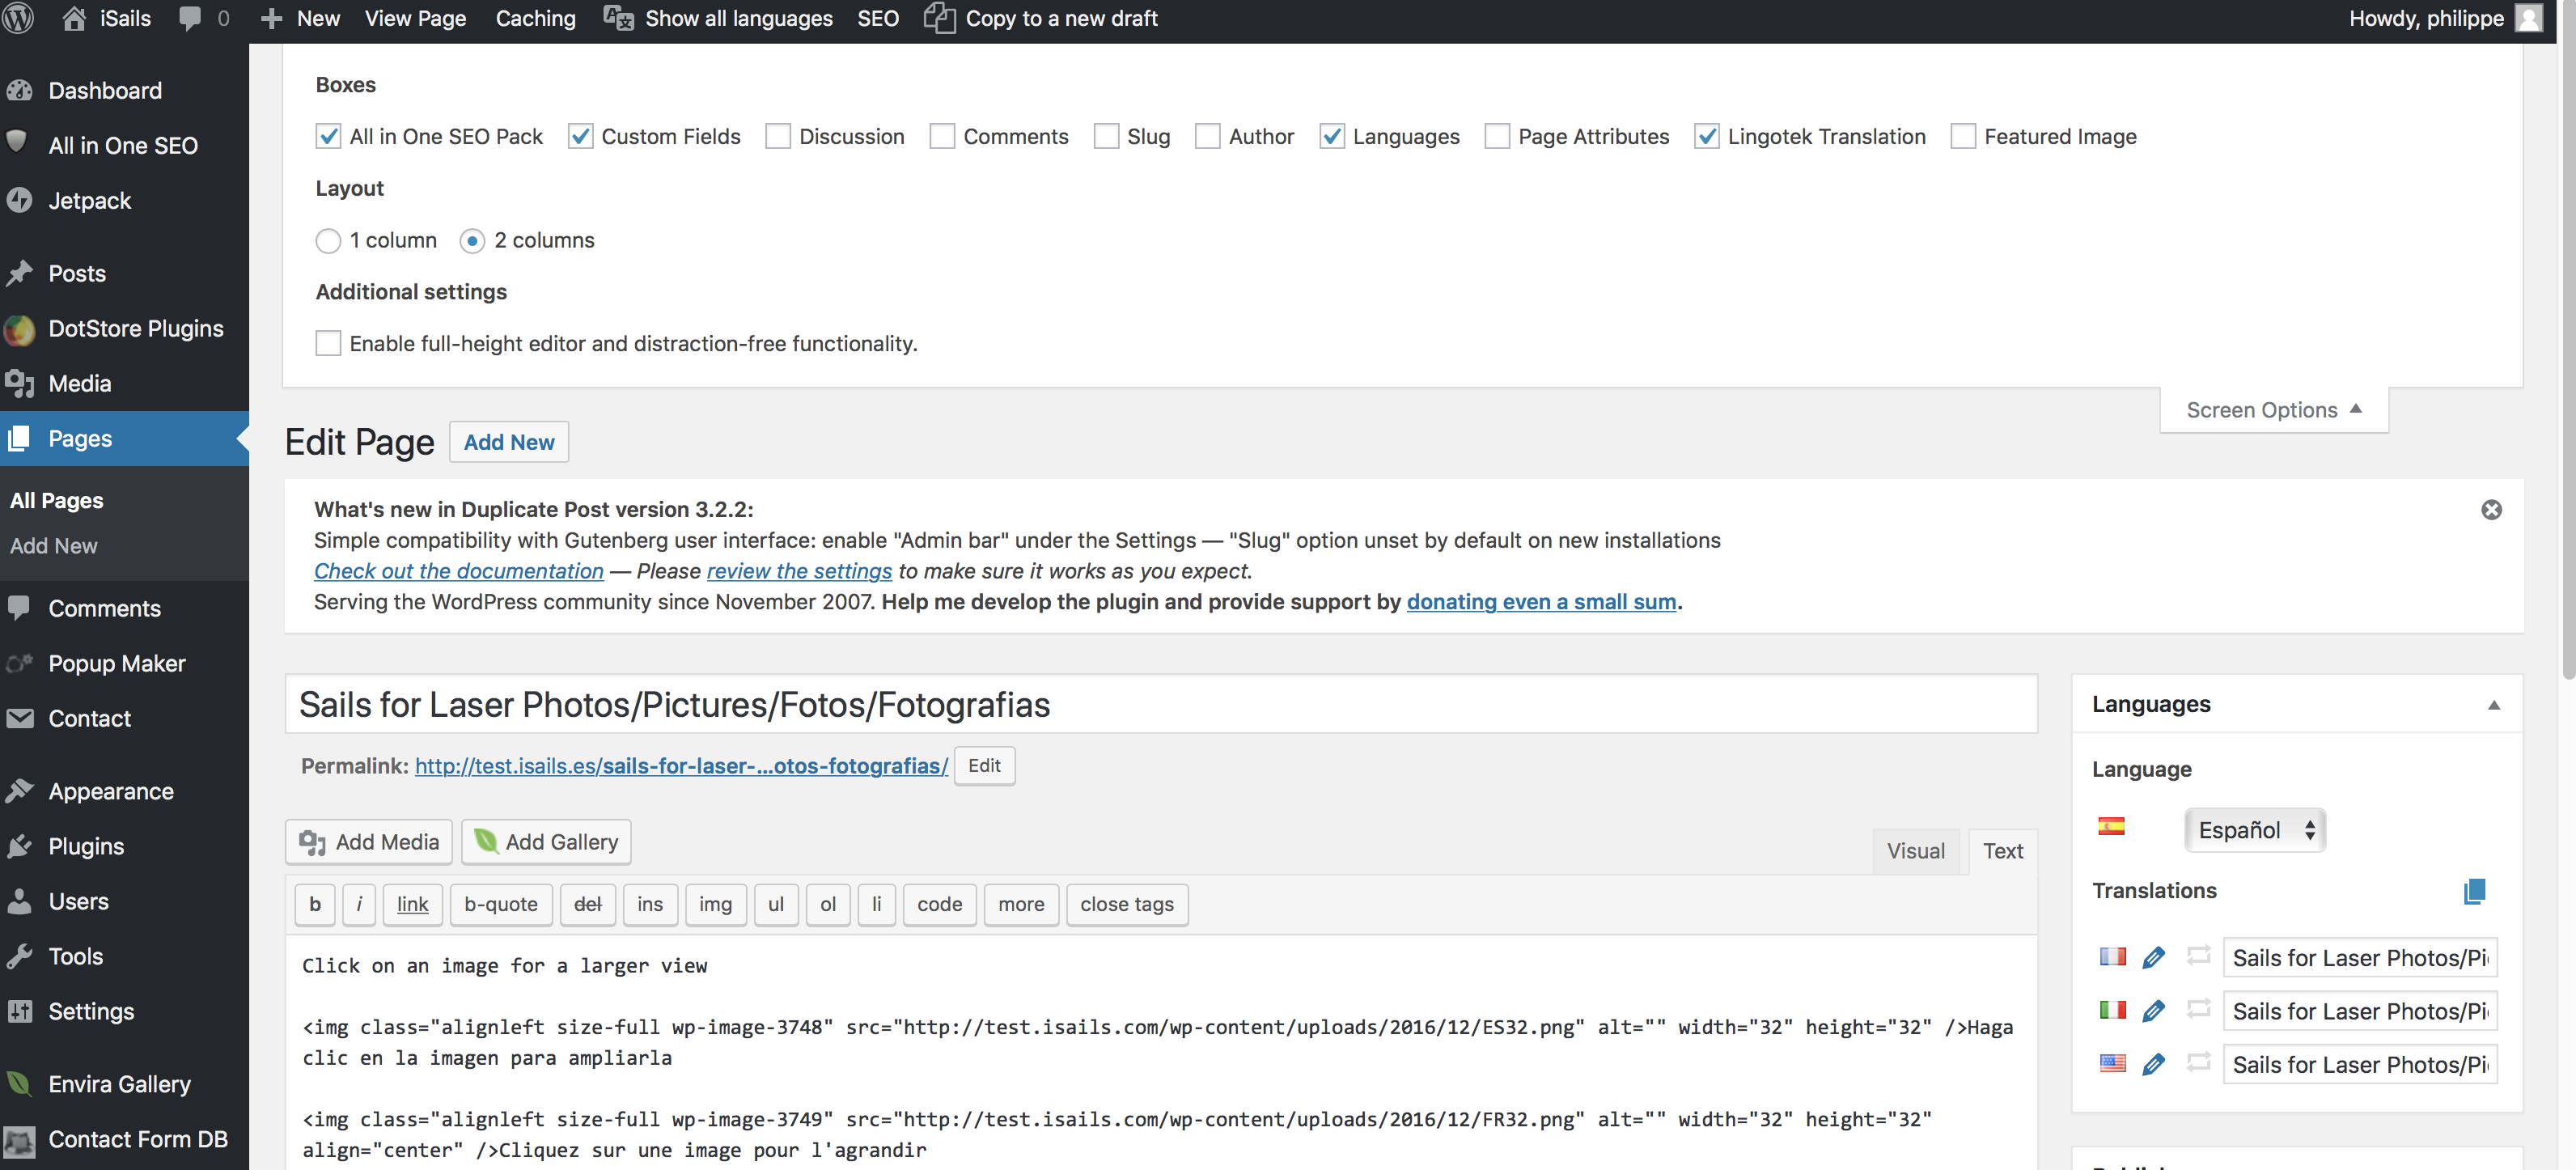2576x1170 pixels.
Task: Click the Add Media button
Action: [369, 841]
